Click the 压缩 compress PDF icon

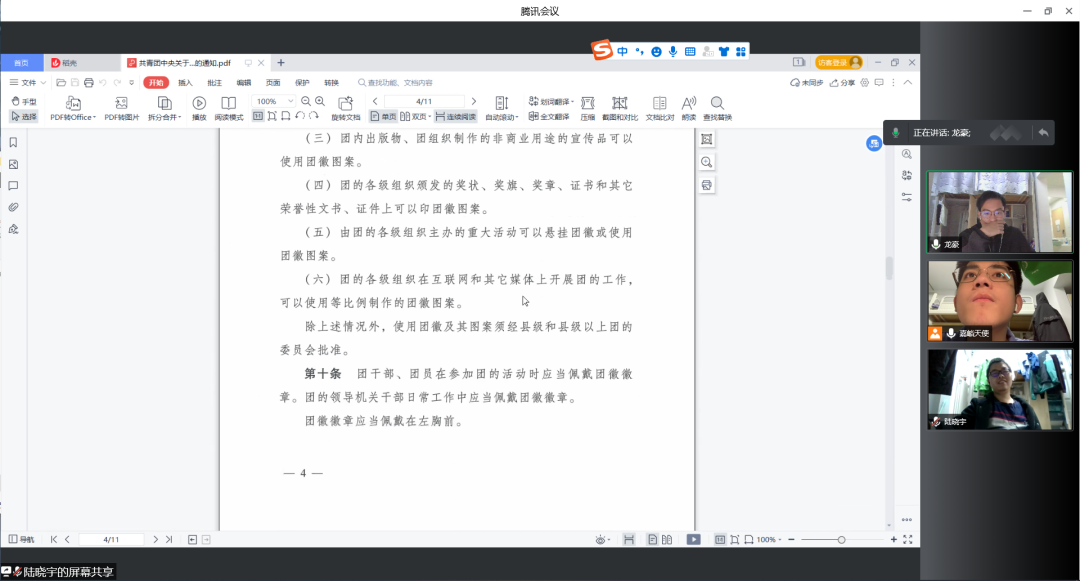coord(588,103)
